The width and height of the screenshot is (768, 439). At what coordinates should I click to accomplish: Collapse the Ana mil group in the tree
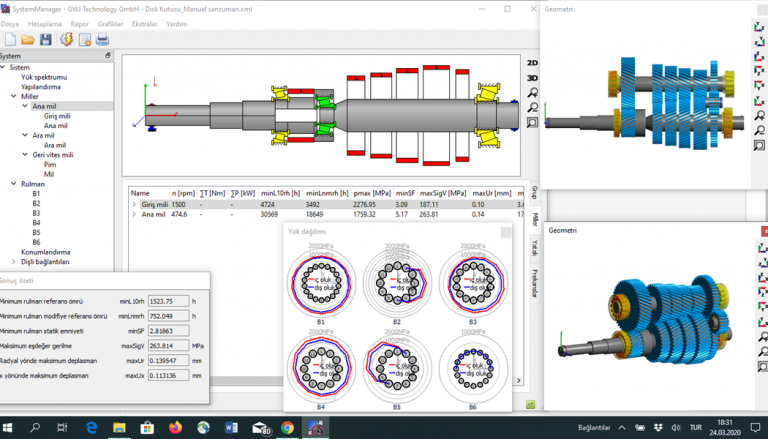point(25,106)
